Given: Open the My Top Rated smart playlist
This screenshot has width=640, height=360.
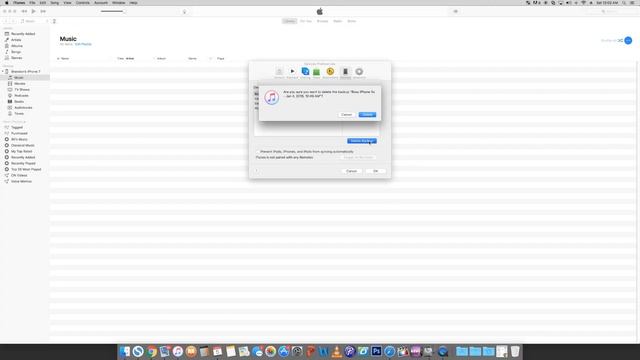Looking at the screenshot, I should pos(21,151).
